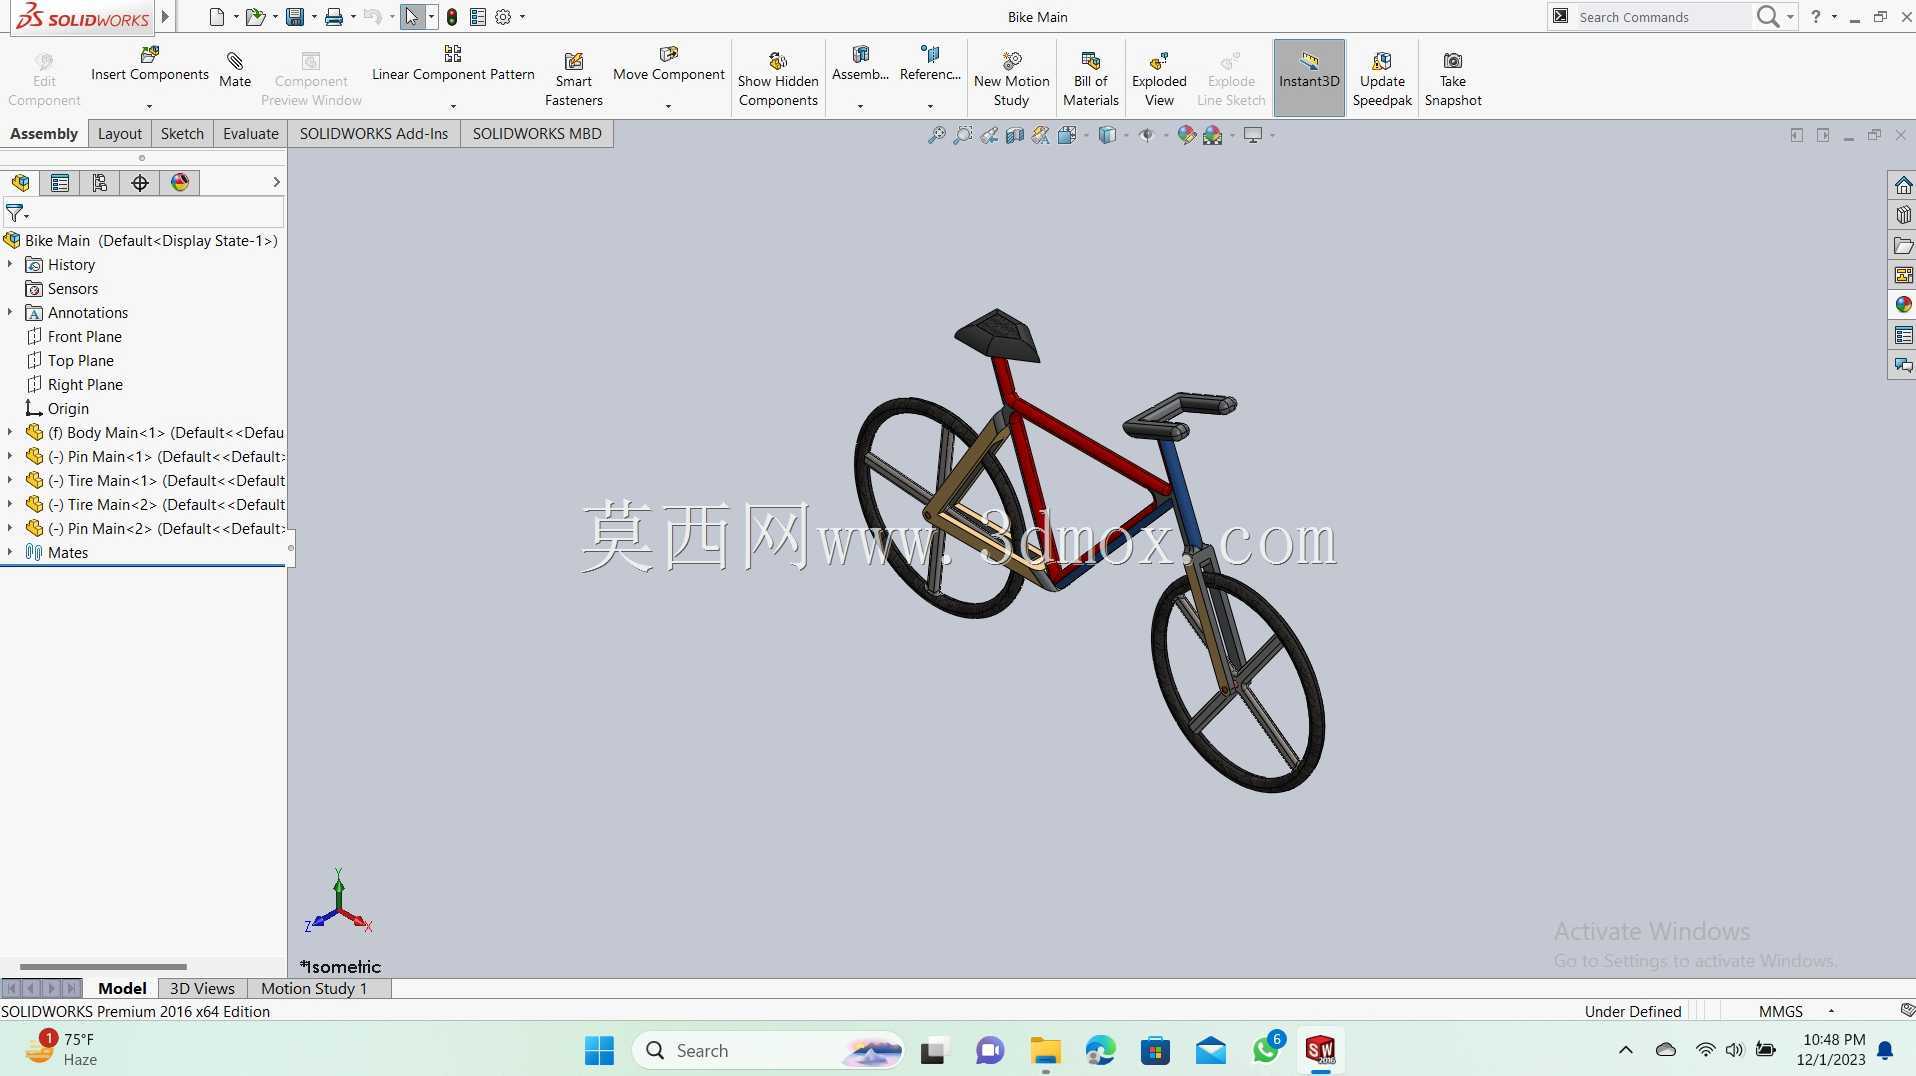Click the Save icon in title bar
1916x1076 pixels.
tap(295, 17)
